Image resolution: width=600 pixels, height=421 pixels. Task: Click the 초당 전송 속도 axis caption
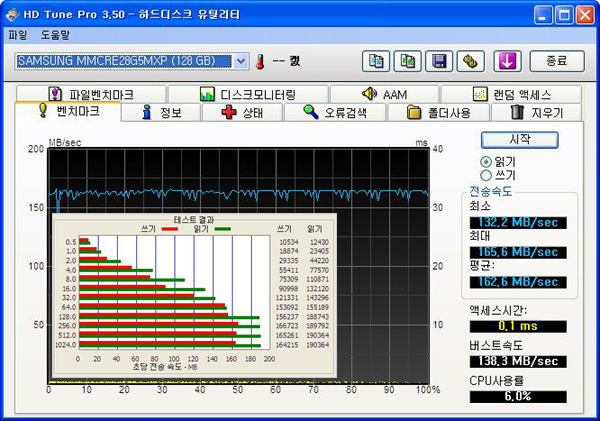[x=165, y=367]
